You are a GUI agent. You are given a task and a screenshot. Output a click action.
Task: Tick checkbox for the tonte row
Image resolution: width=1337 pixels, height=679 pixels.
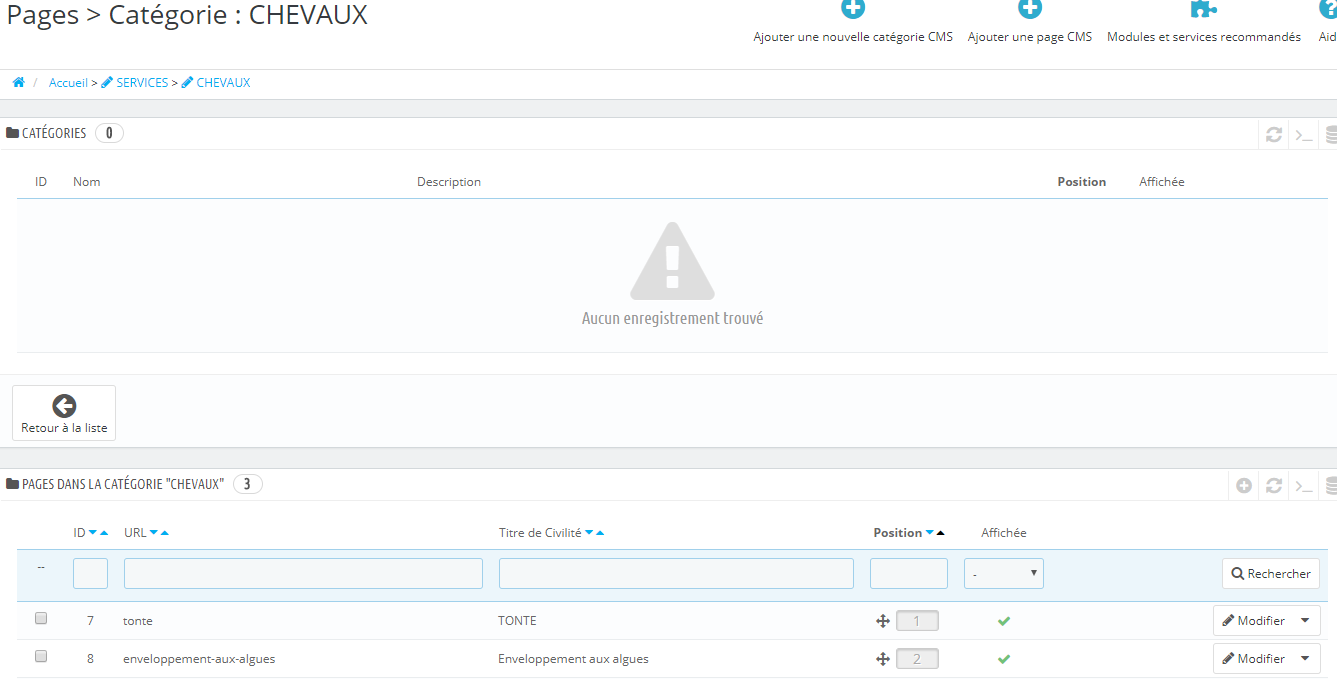pyautogui.click(x=41, y=619)
